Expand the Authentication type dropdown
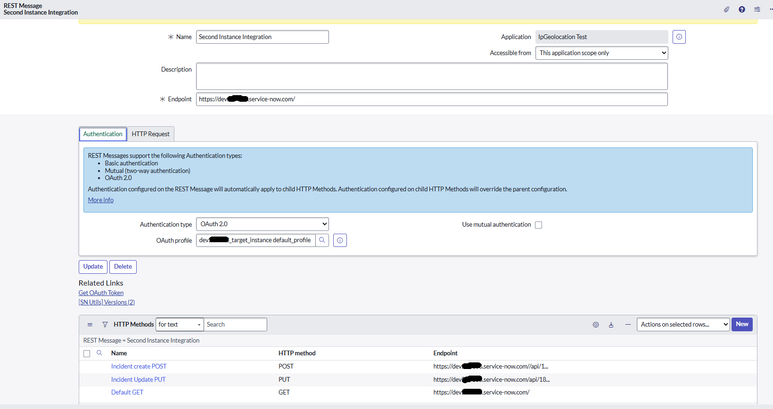773x409 pixels. (x=262, y=225)
